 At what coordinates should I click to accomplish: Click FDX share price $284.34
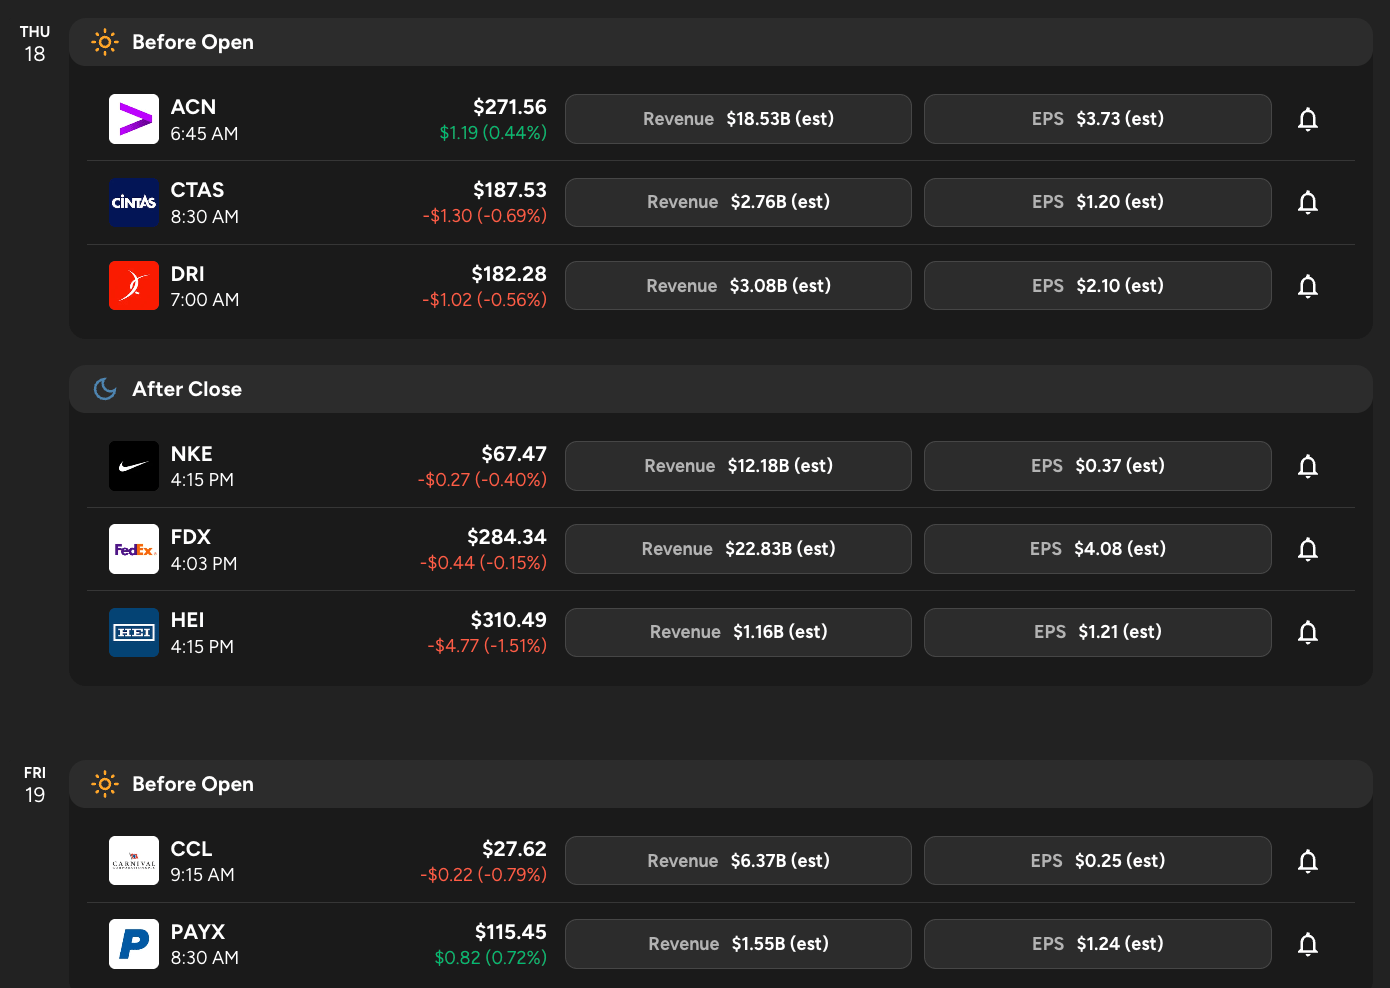507,537
